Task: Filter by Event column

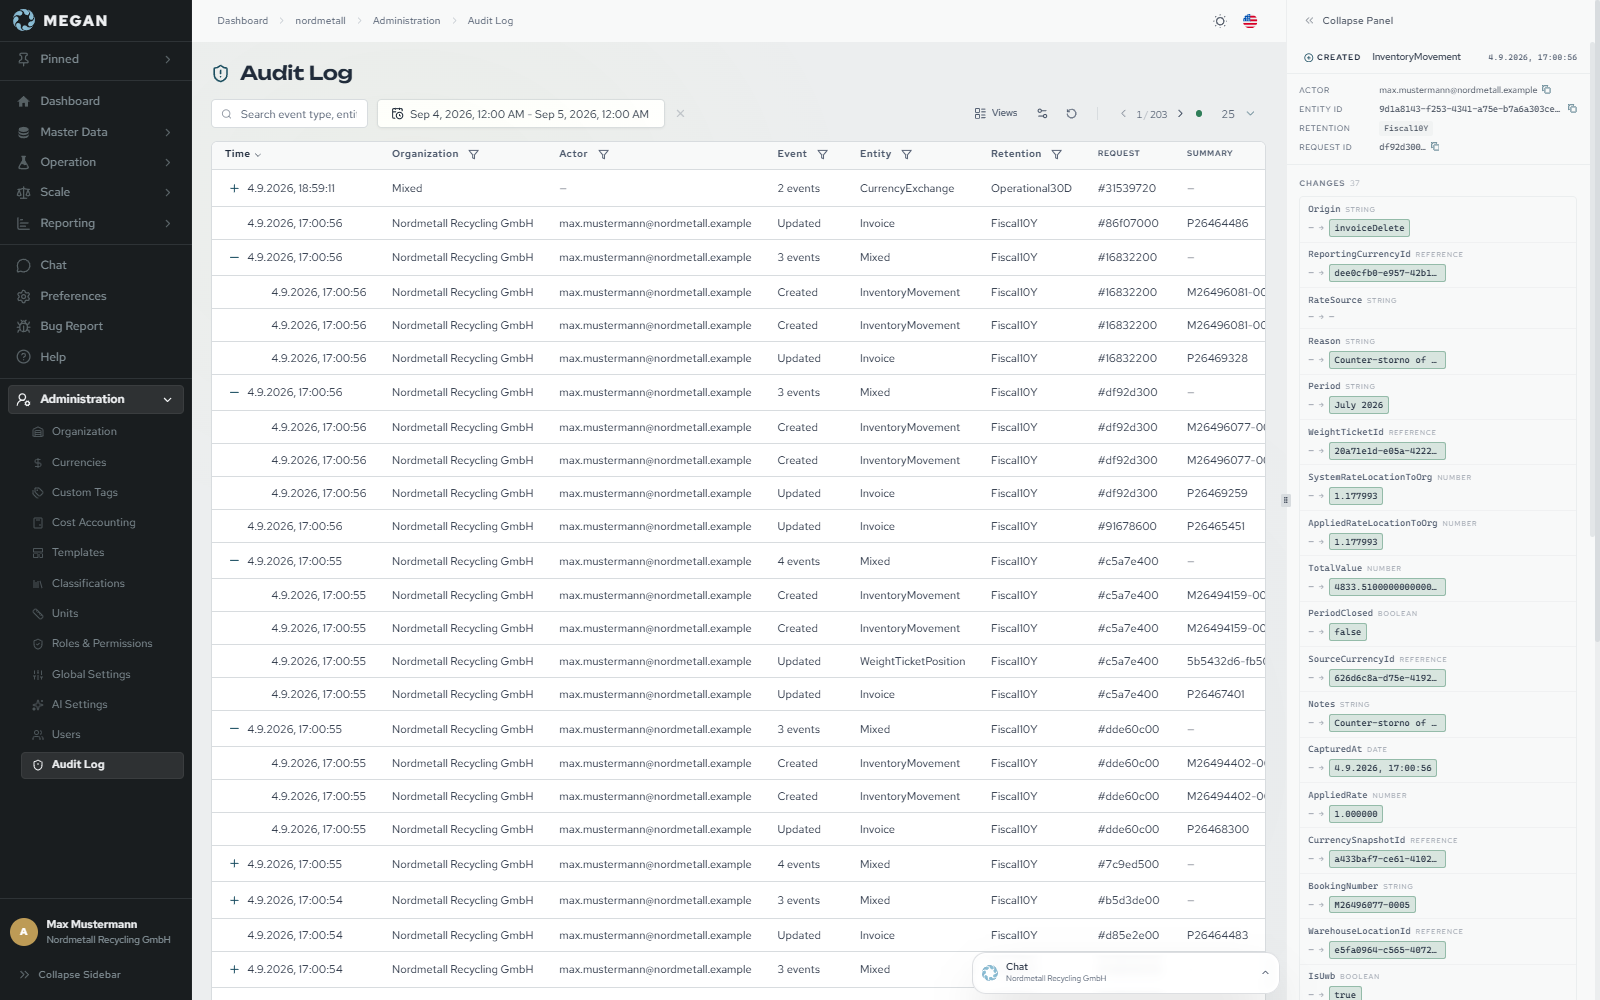Action: click(822, 155)
